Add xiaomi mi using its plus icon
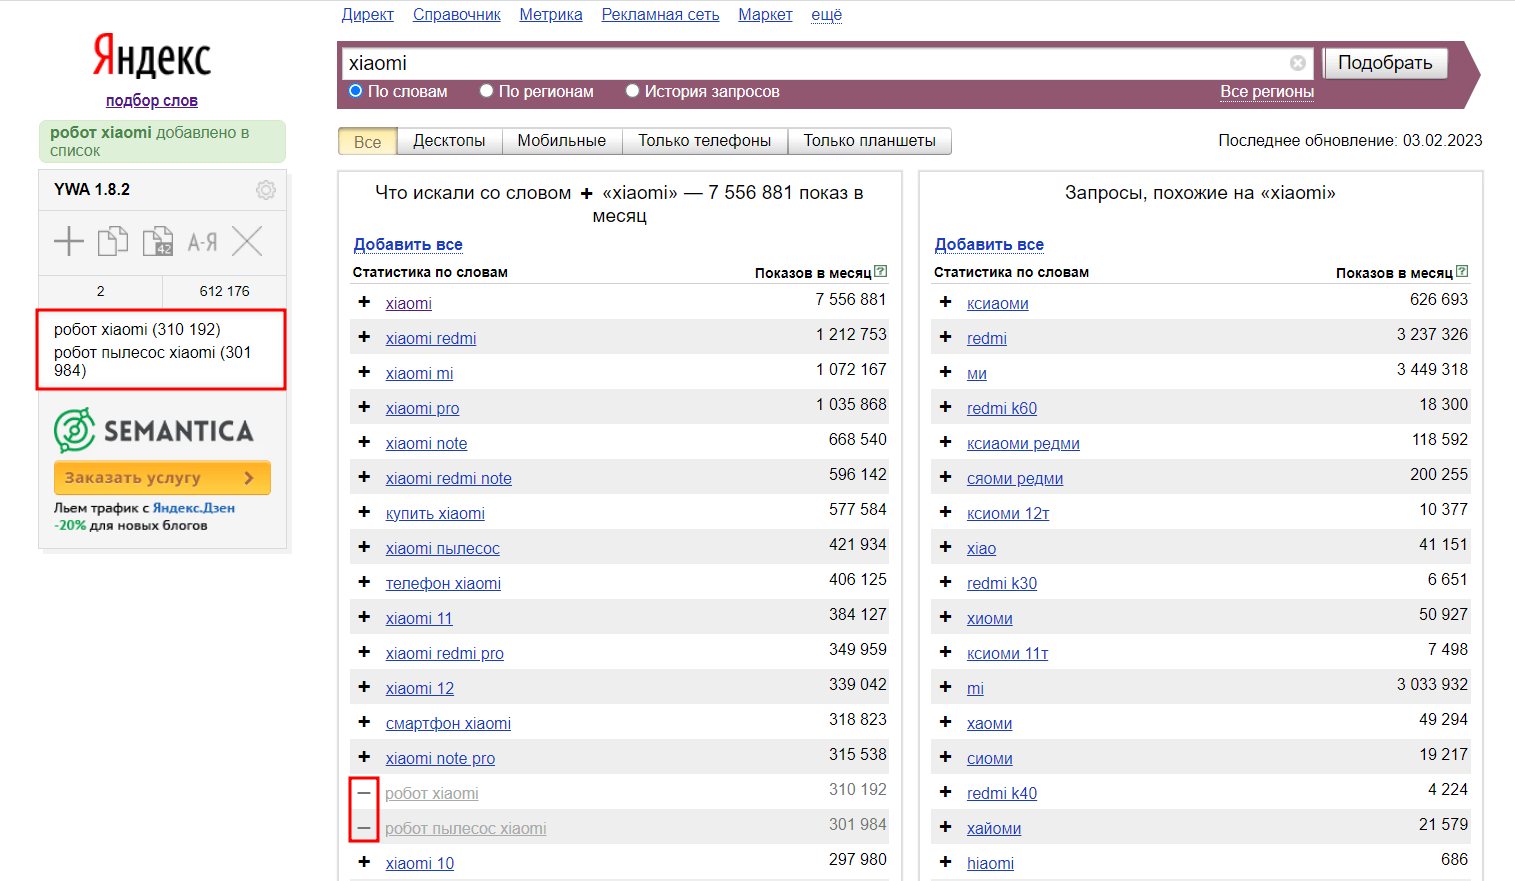The height and width of the screenshot is (881, 1515). tap(364, 372)
